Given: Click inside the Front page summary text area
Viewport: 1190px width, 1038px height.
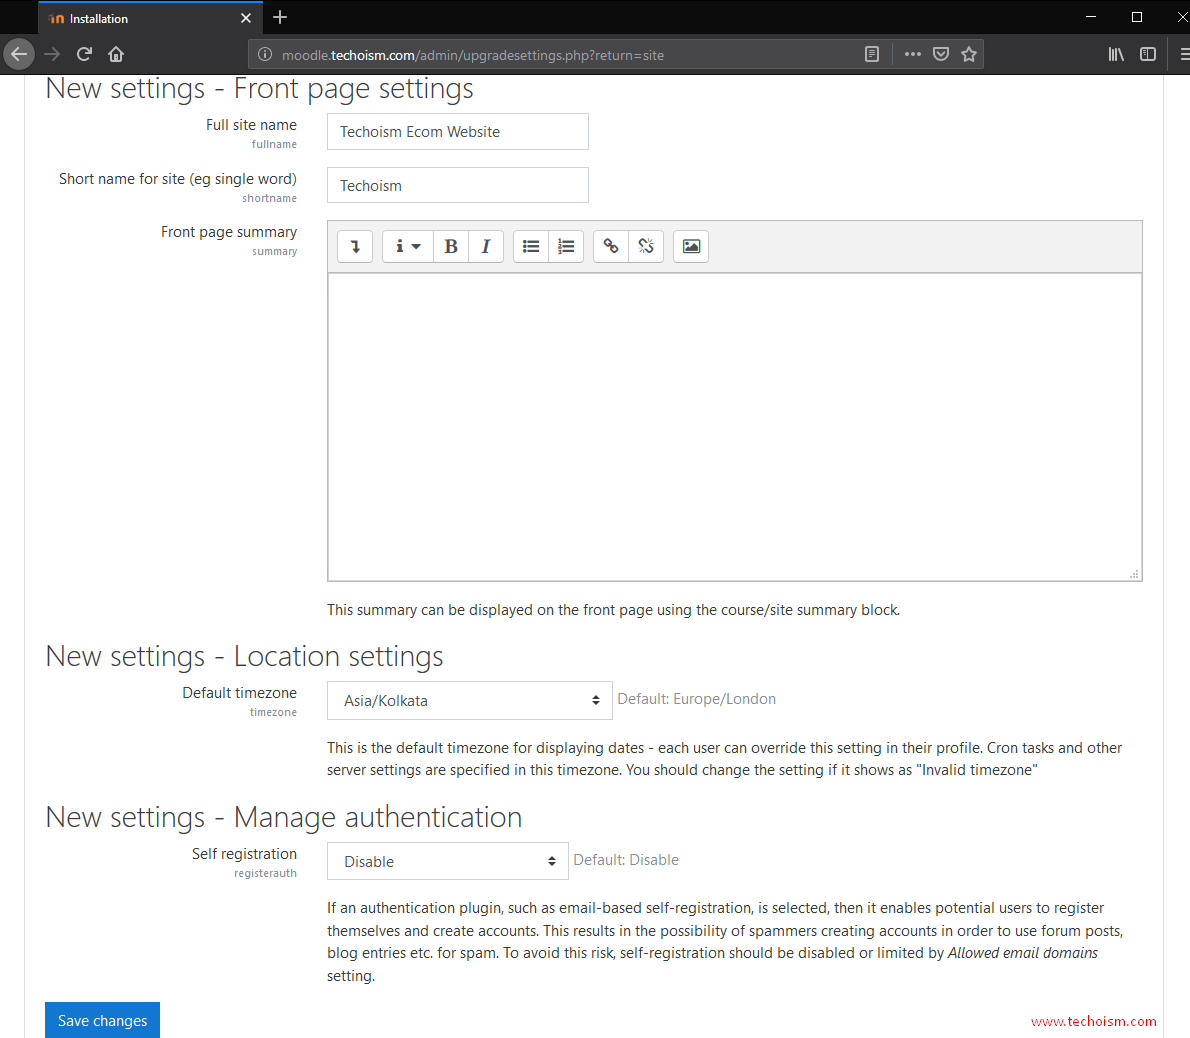Looking at the screenshot, I should (734, 426).
